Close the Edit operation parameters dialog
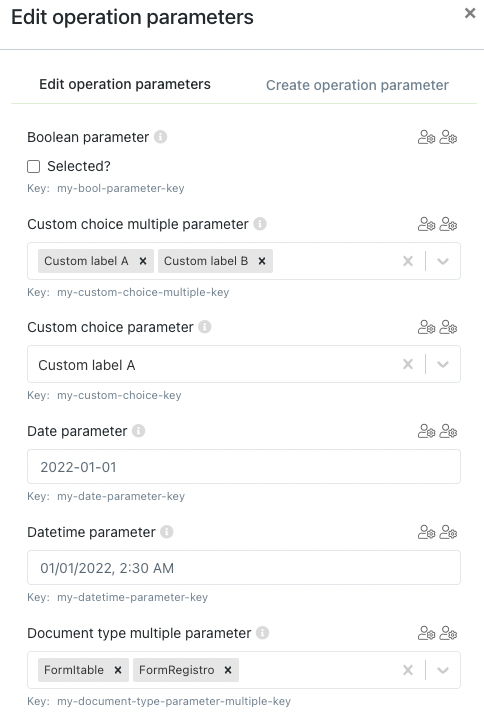The height and width of the screenshot is (715, 484). pos(470,13)
